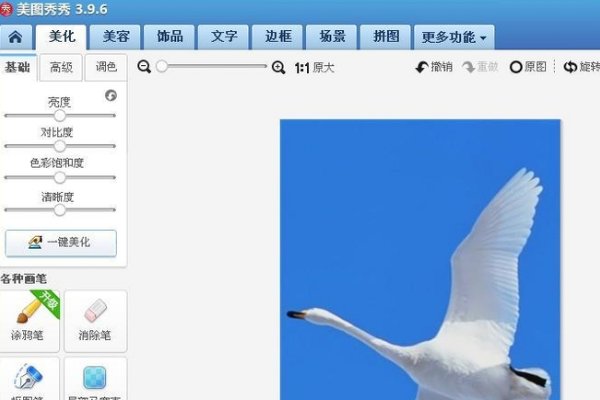Screen dimensions: 600x400
Task: Click the 旋转 rotate button
Action: pos(582,67)
